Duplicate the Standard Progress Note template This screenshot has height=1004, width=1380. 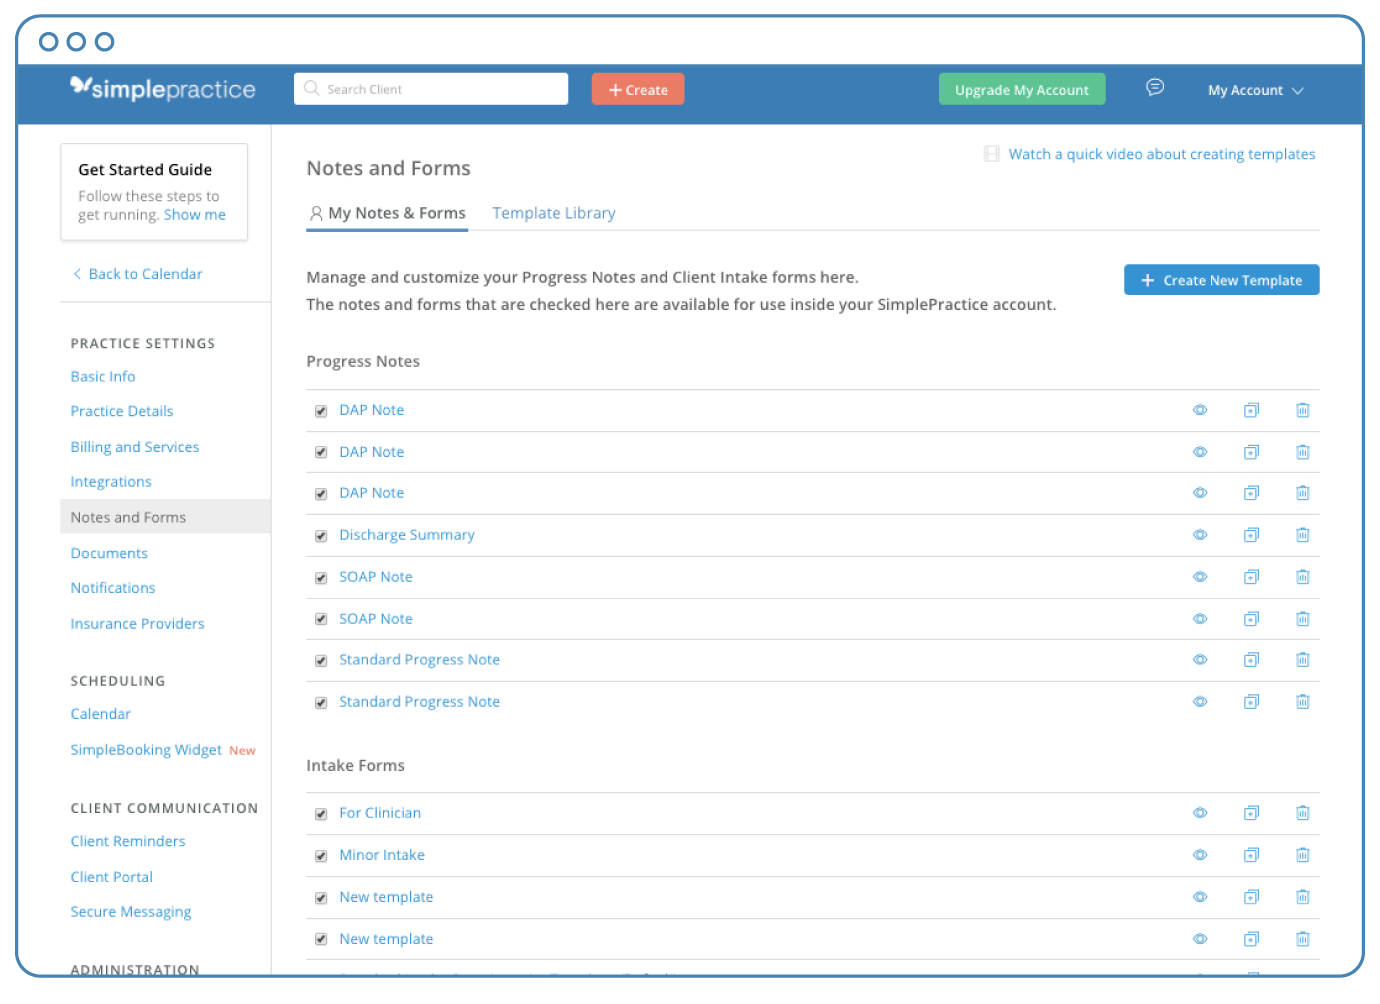click(1251, 660)
